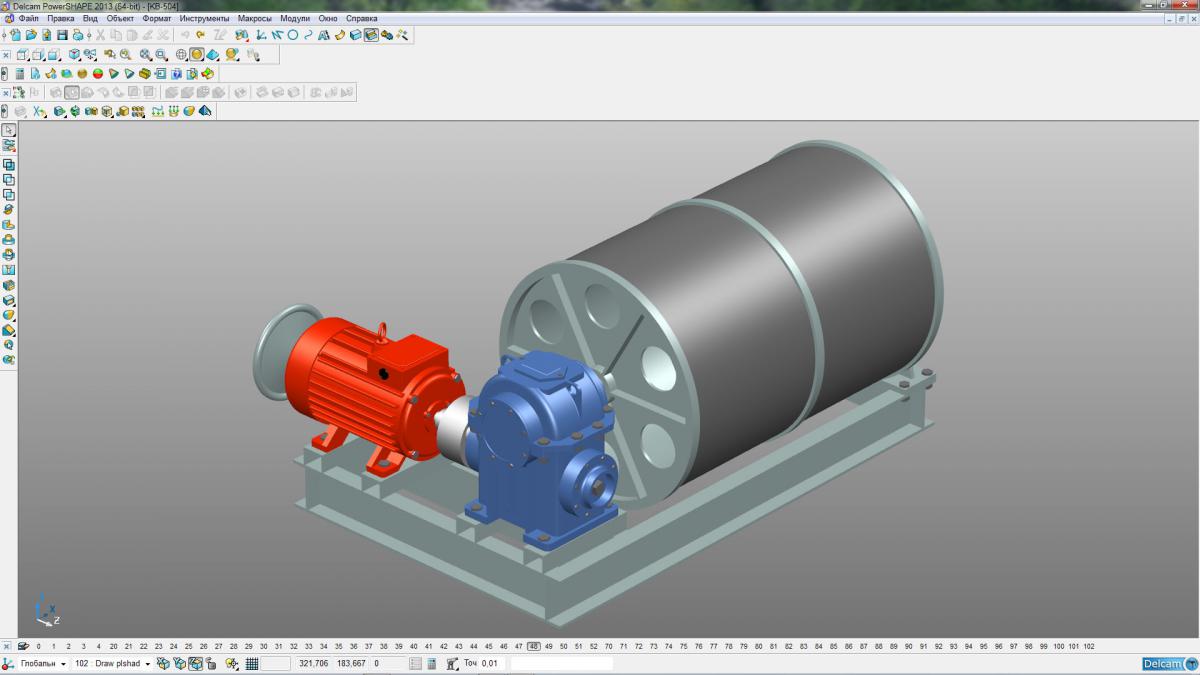Create a new model file
1200x675 pixels.
coord(16,35)
